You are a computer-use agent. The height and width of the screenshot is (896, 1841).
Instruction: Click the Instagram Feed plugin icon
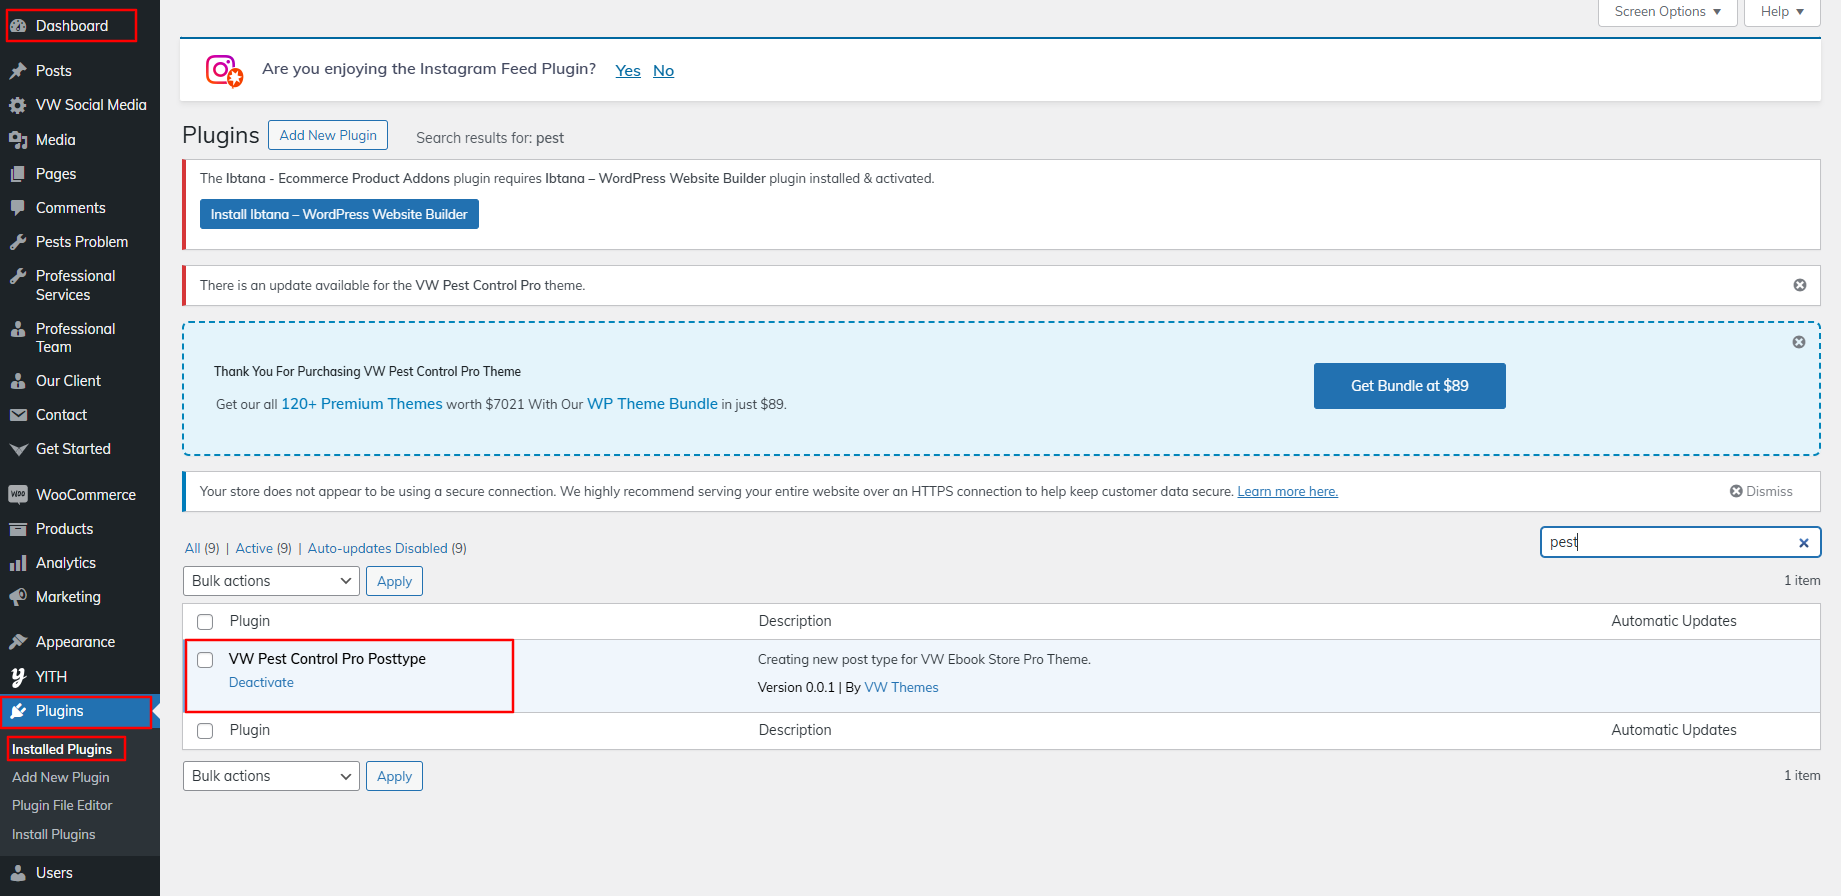[x=224, y=71]
